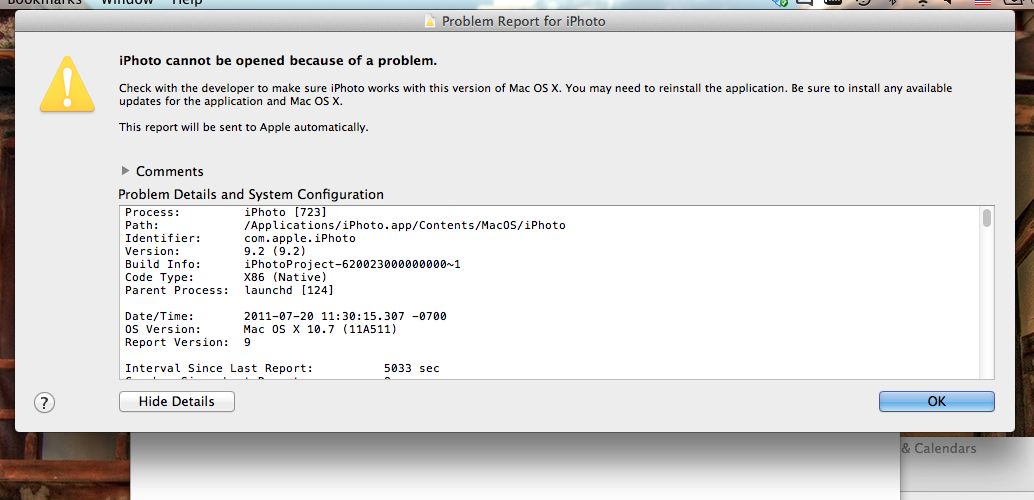This screenshot has height=500, width=1034.
Task: Click the Problem Details scrollbar thumb
Action: click(987, 218)
